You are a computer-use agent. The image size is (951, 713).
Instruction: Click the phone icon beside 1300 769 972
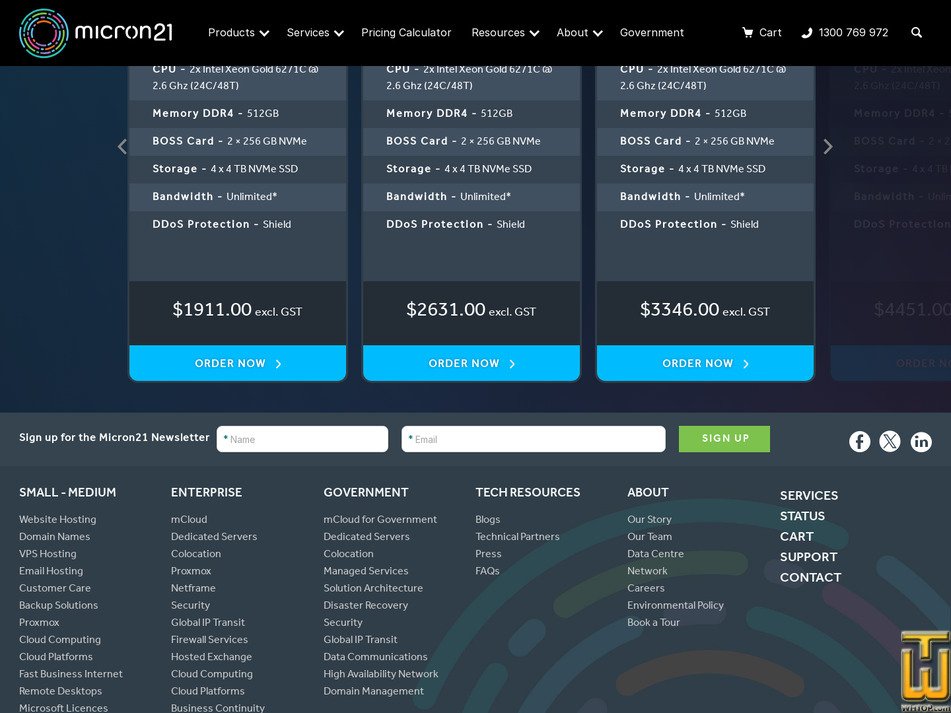tap(805, 32)
